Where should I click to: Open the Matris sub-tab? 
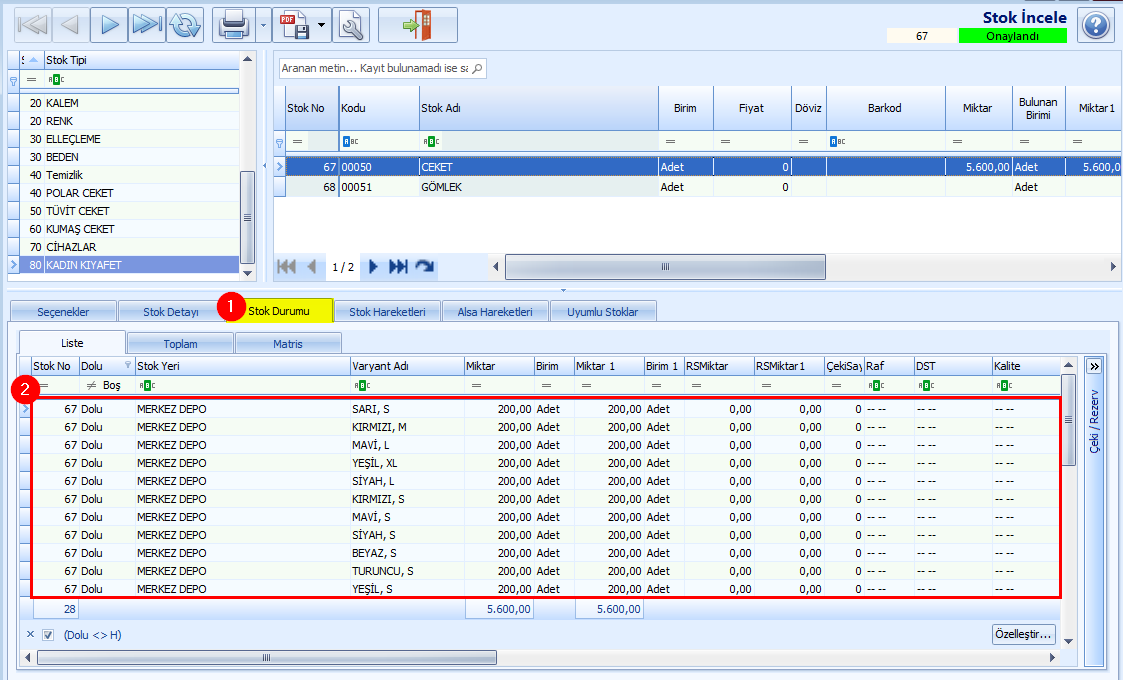tap(288, 344)
